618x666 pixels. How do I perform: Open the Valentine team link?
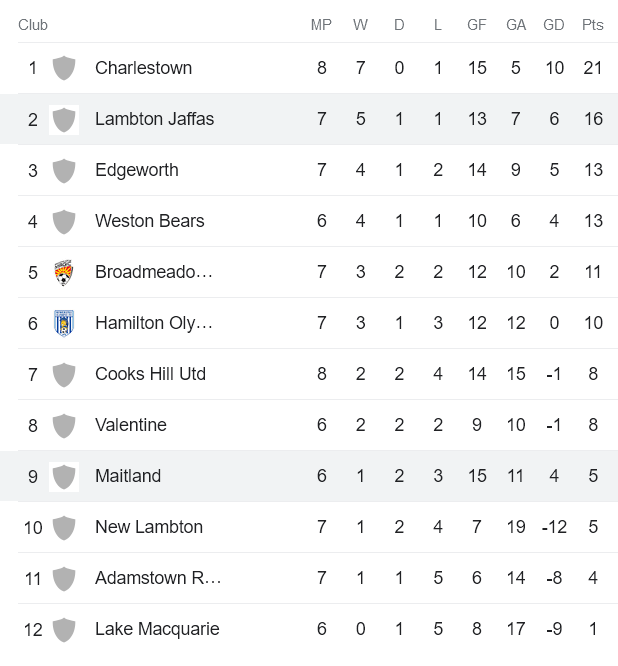pos(130,425)
